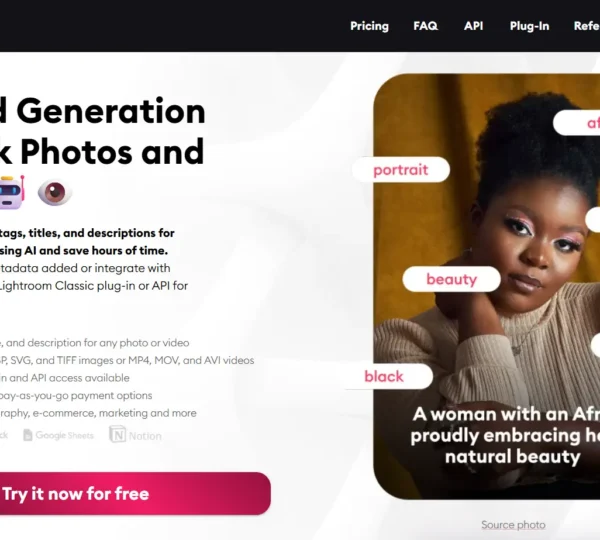This screenshot has width=600, height=540.
Task: Click the Generation headline text
Action: [111, 111]
